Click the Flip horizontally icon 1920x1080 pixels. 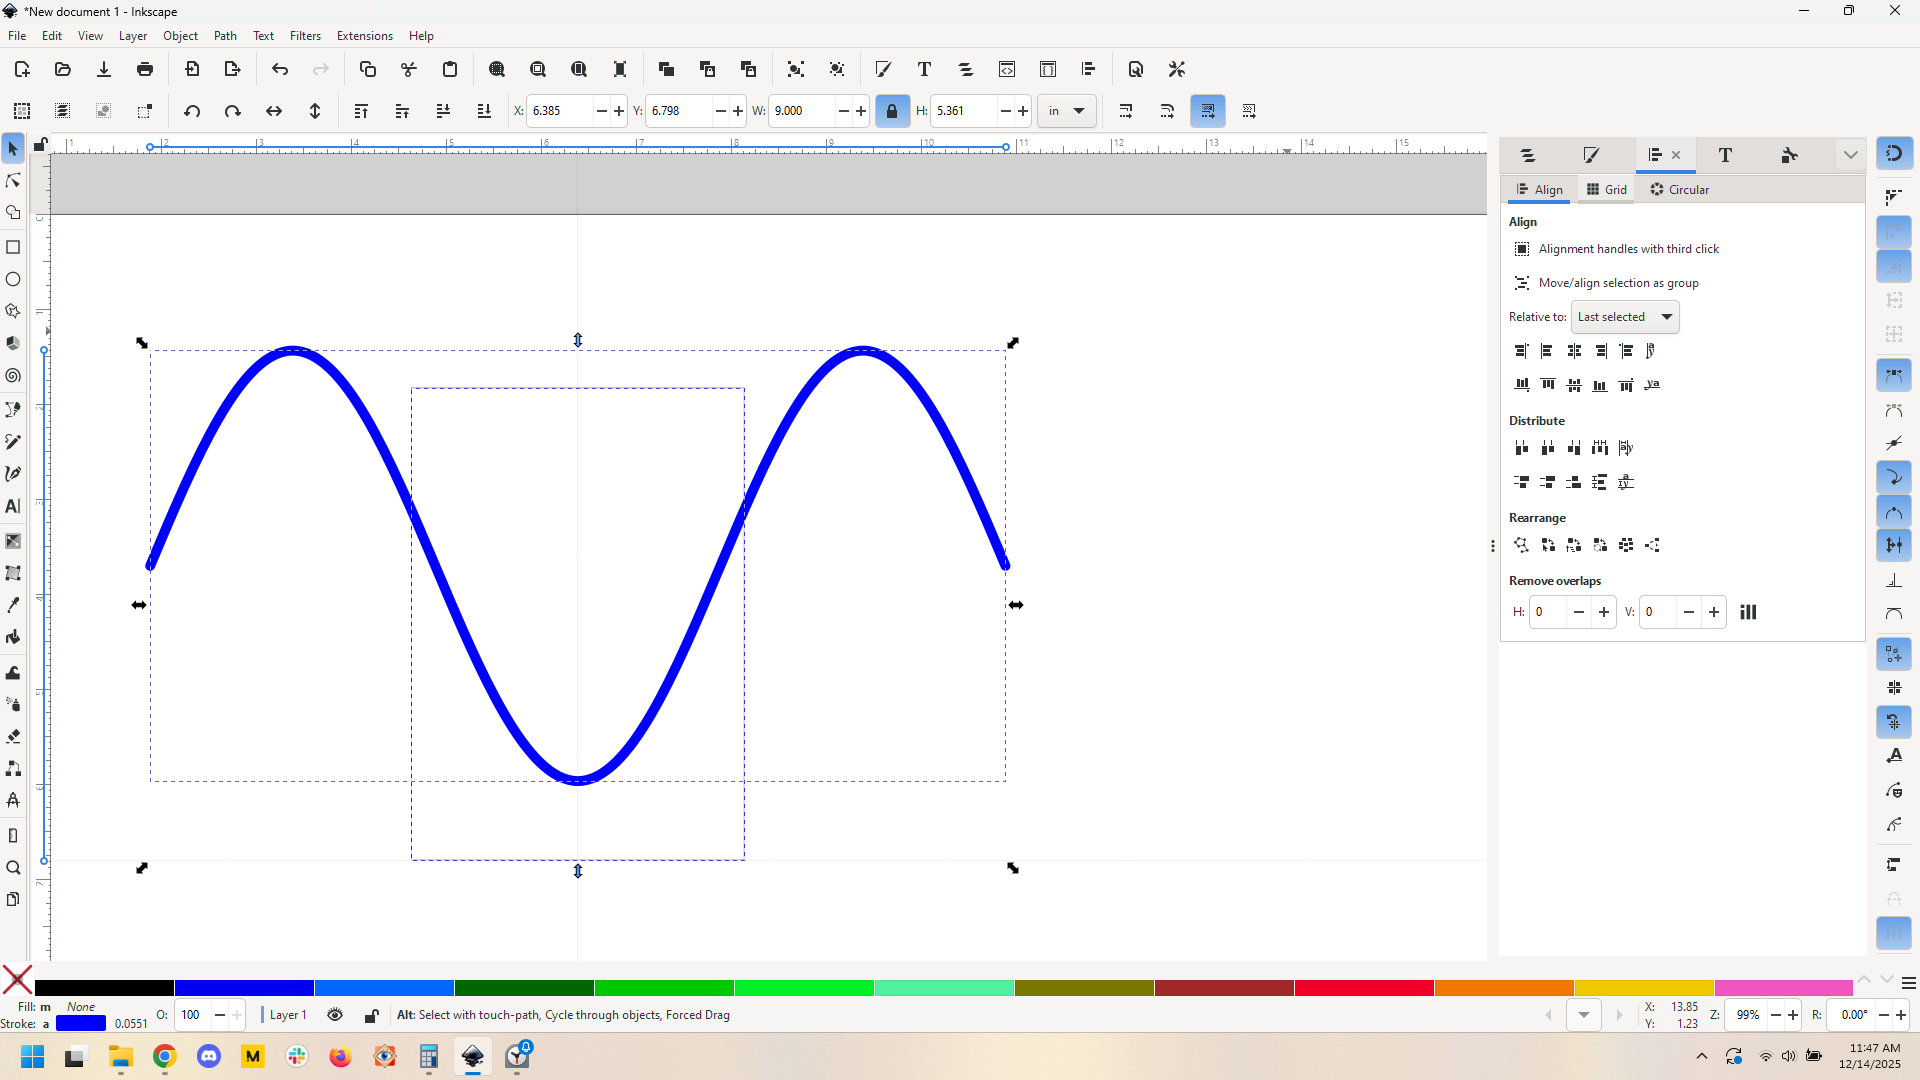(x=273, y=111)
